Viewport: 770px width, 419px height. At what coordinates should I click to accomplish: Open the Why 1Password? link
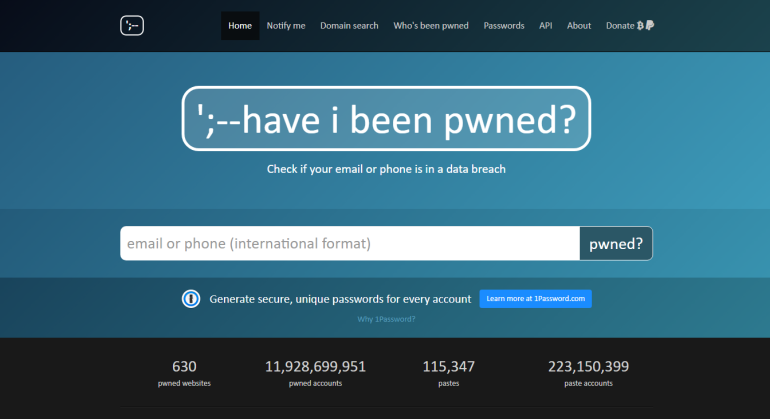(386, 319)
